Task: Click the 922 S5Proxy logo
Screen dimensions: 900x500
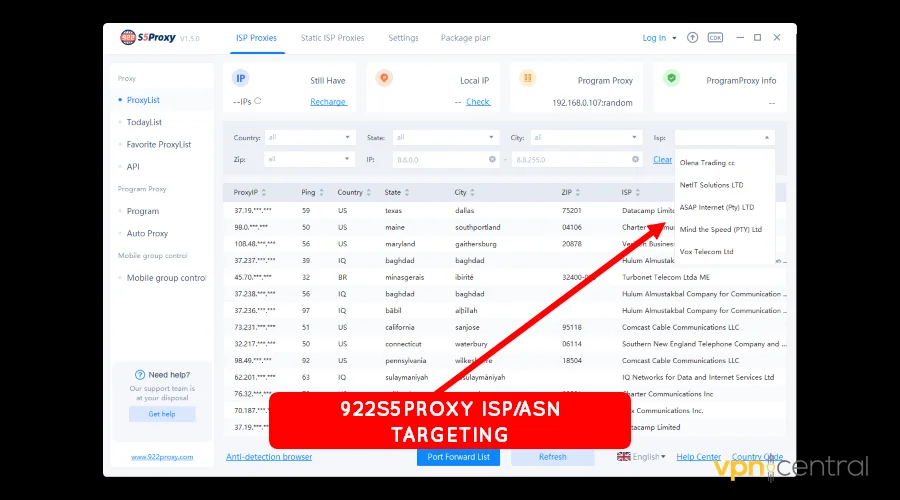Action: coord(148,37)
